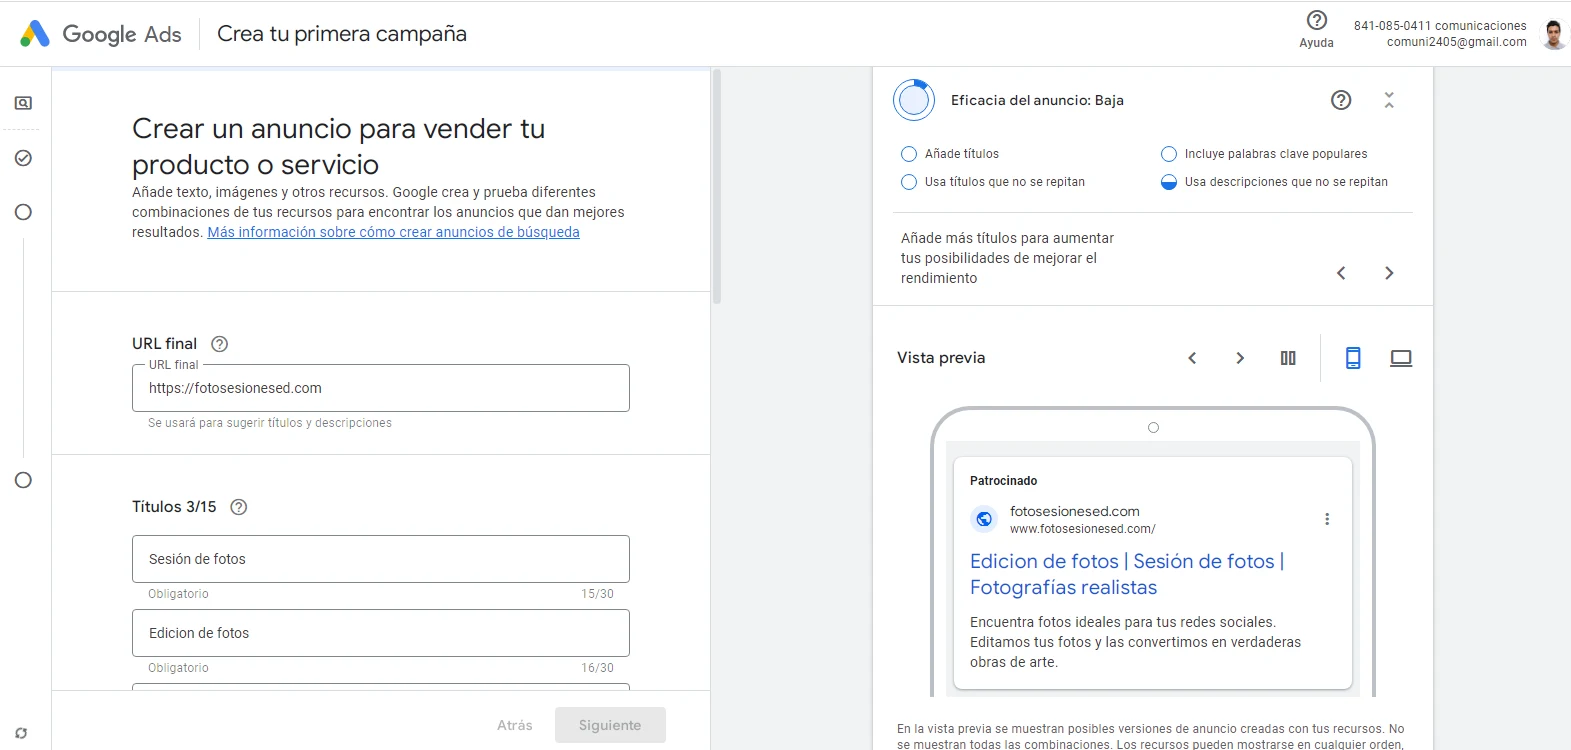Click the account profile picture
The image size is (1571, 750).
1553,34
